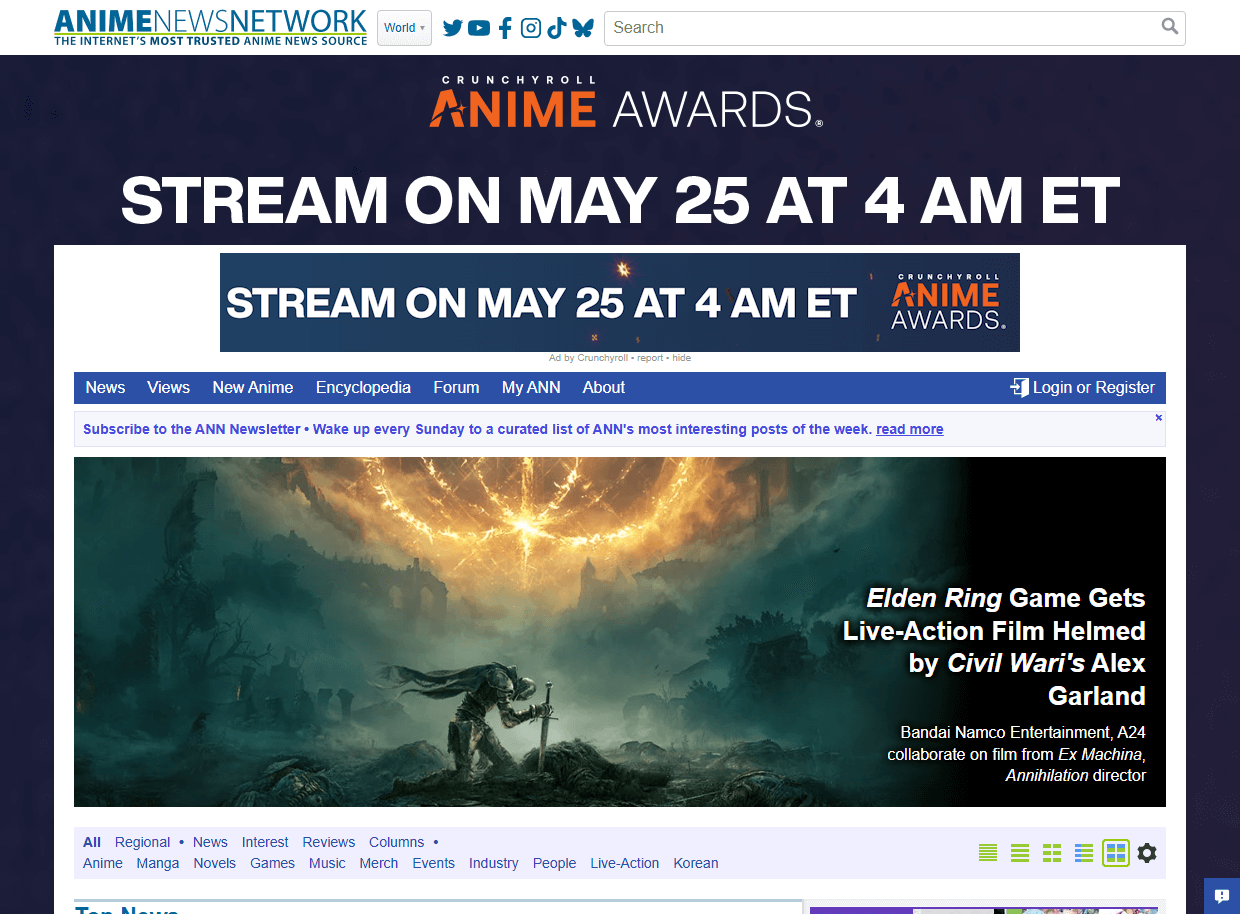Click the Crunchyroll Anime Awards header logo
Screen dimensions: 1240x914
[626, 102]
